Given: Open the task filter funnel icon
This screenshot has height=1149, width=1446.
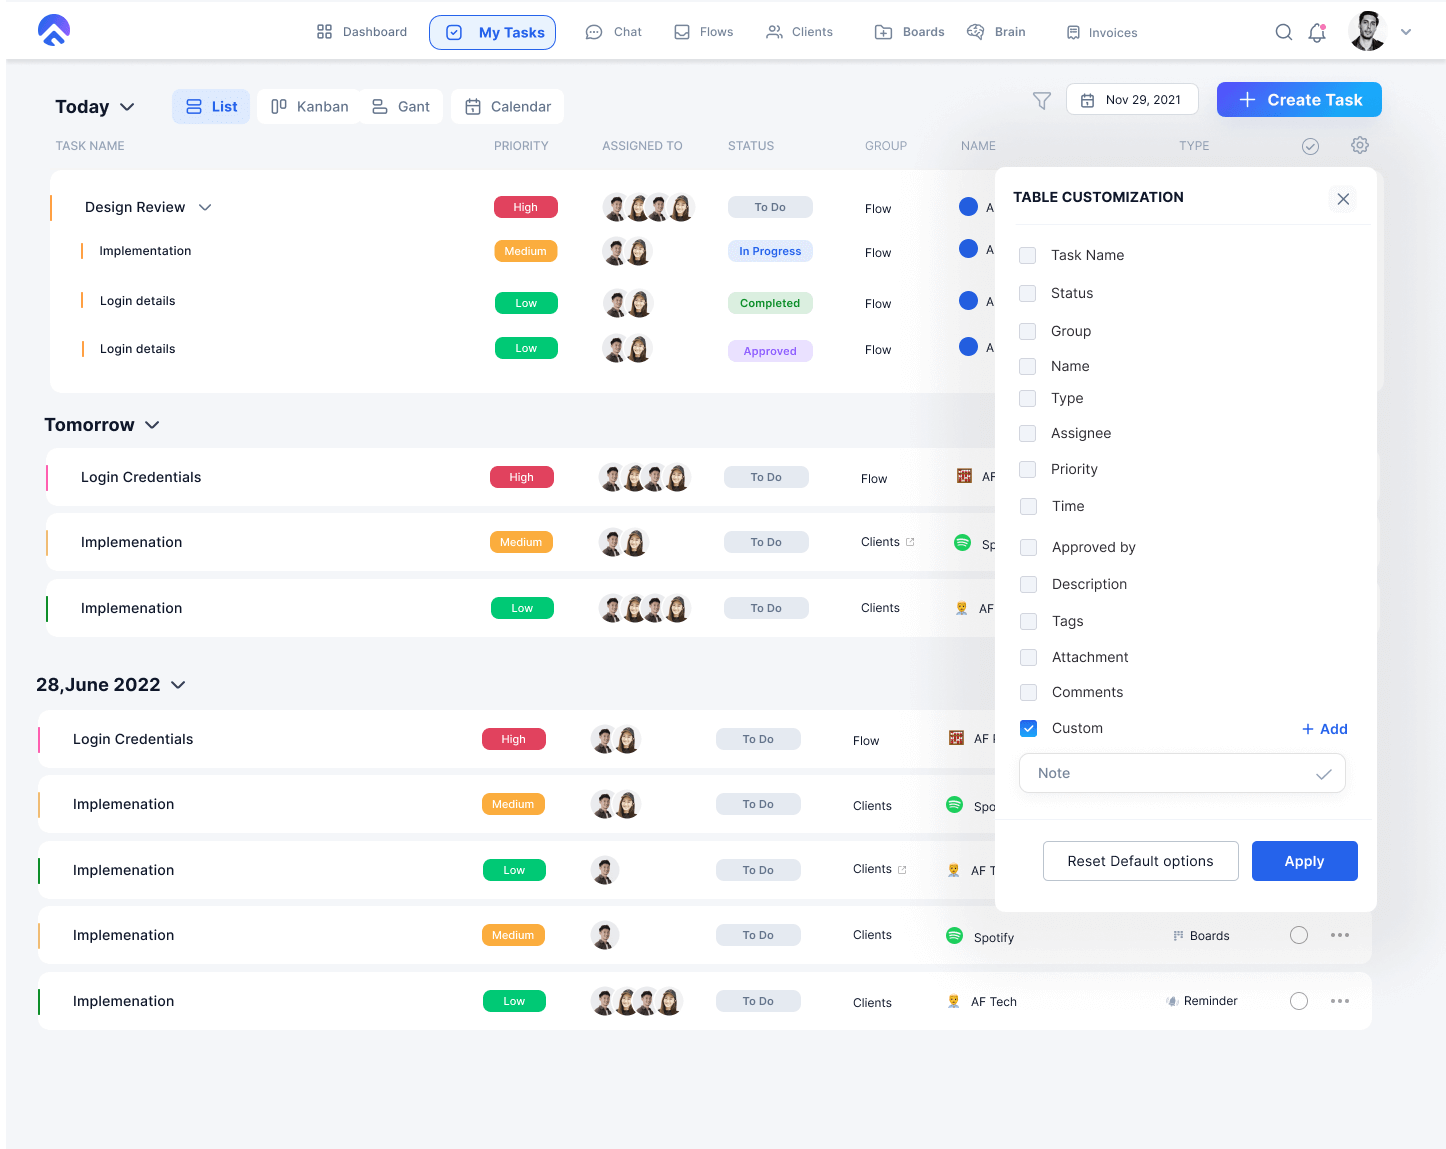Looking at the screenshot, I should coord(1042,100).
